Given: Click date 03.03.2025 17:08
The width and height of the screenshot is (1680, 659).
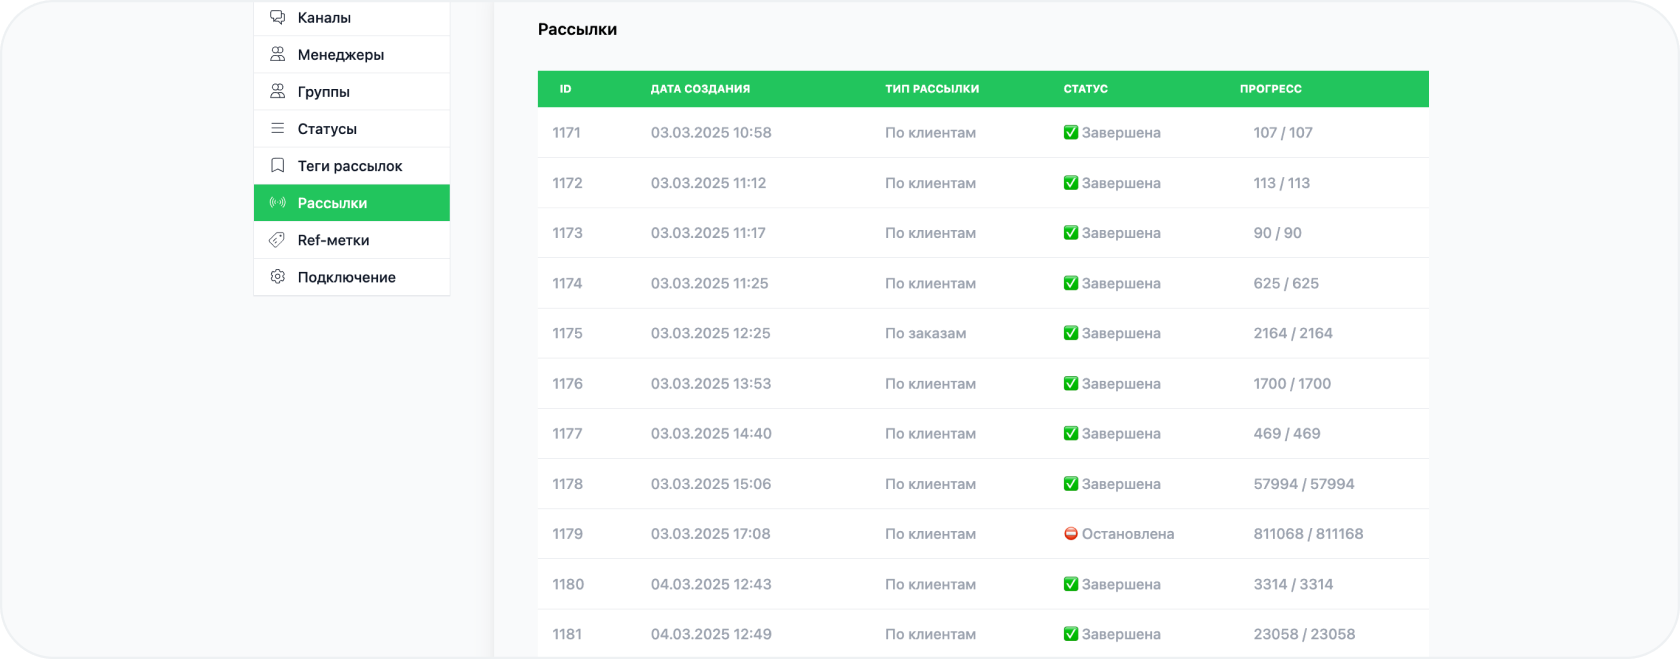Looking at the screenshot, I should click(710, 534).
